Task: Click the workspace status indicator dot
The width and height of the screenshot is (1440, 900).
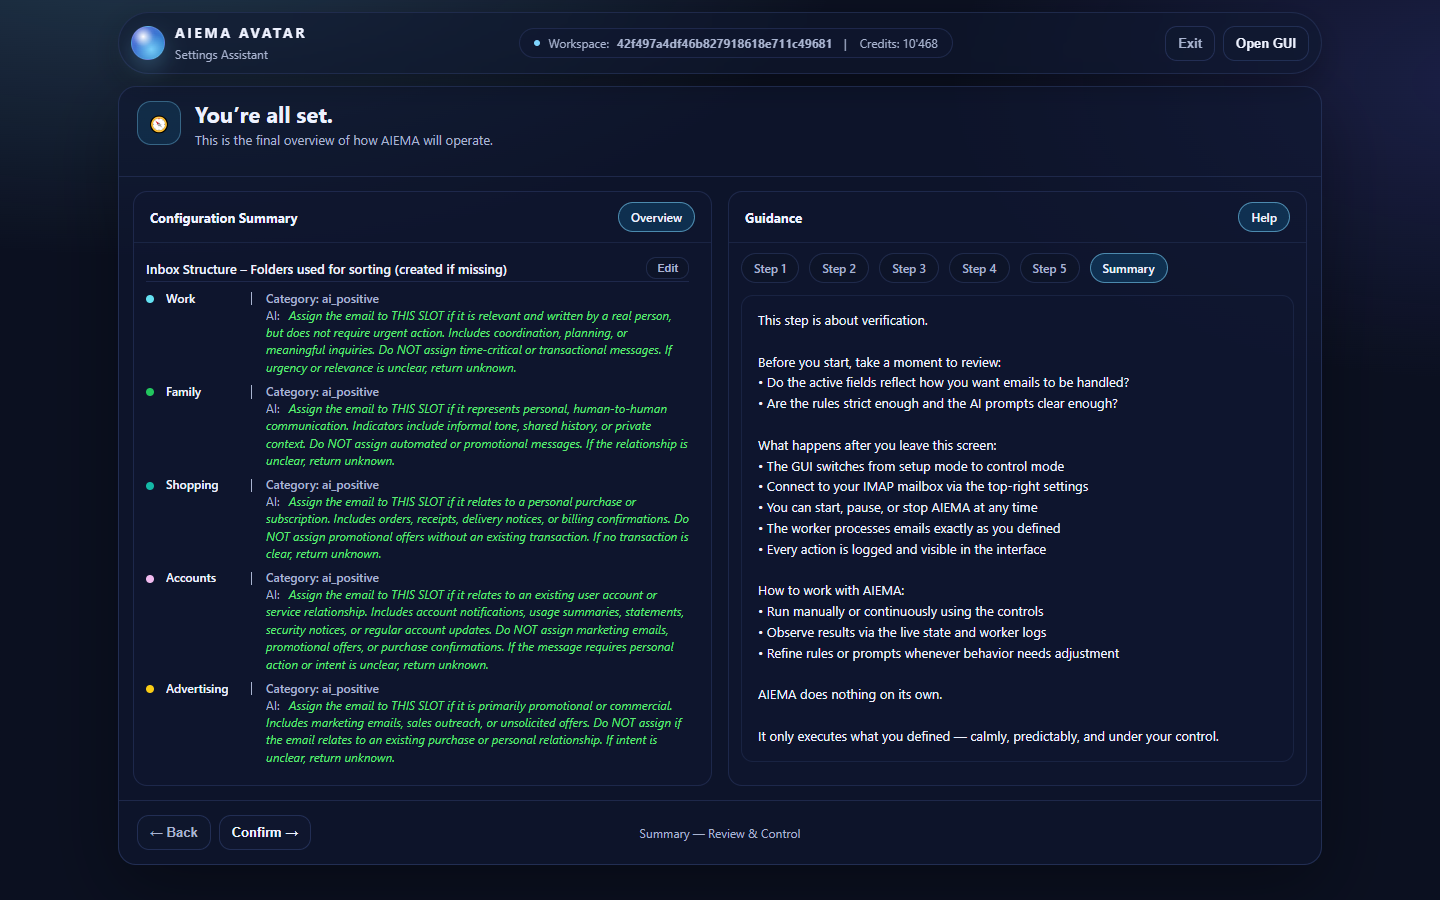Action: [x=537, y=43]
